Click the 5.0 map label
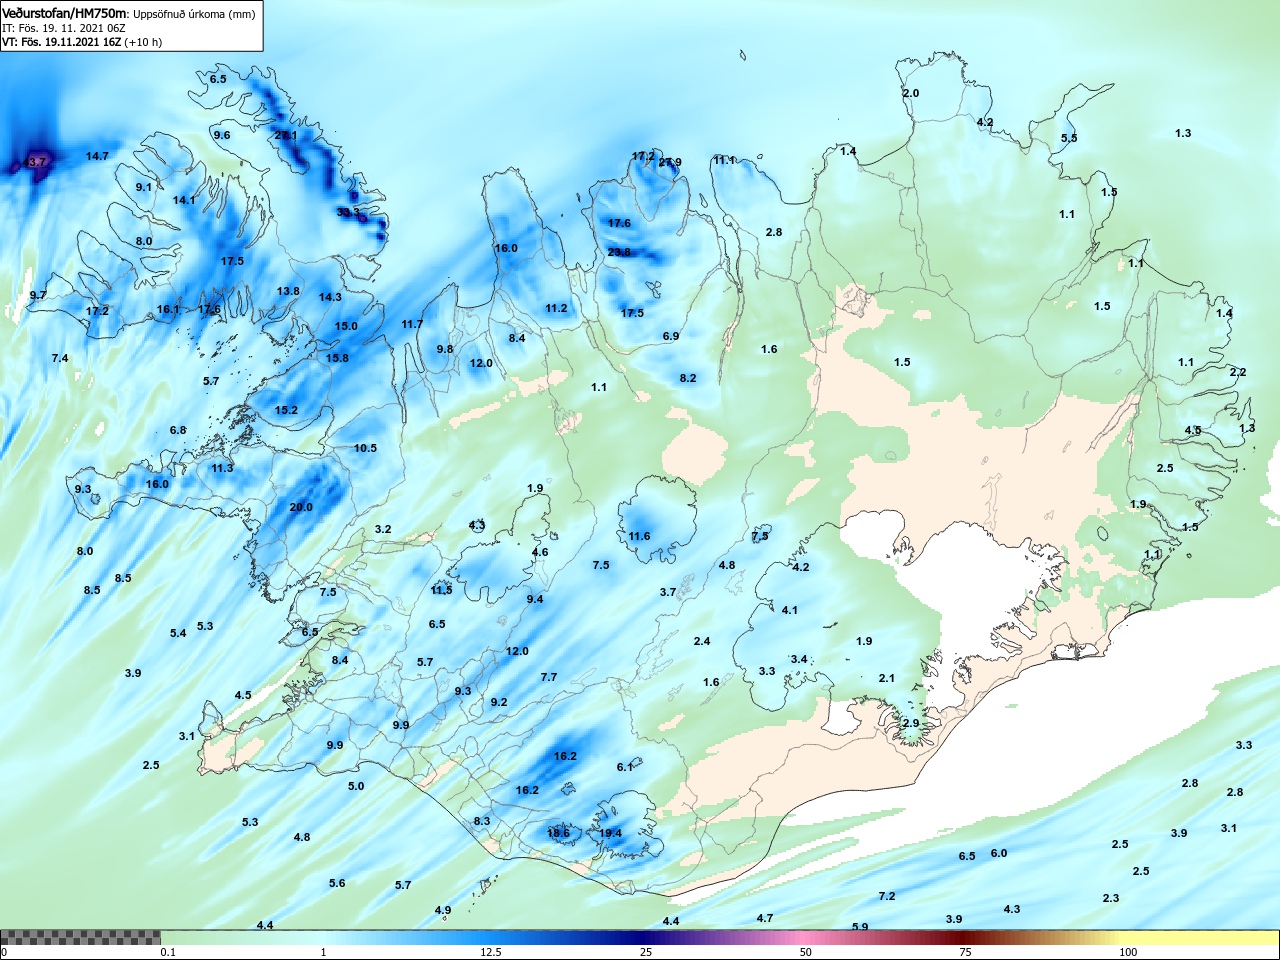The height and width of the screenshot is (960, 1280). click(356, 786)
